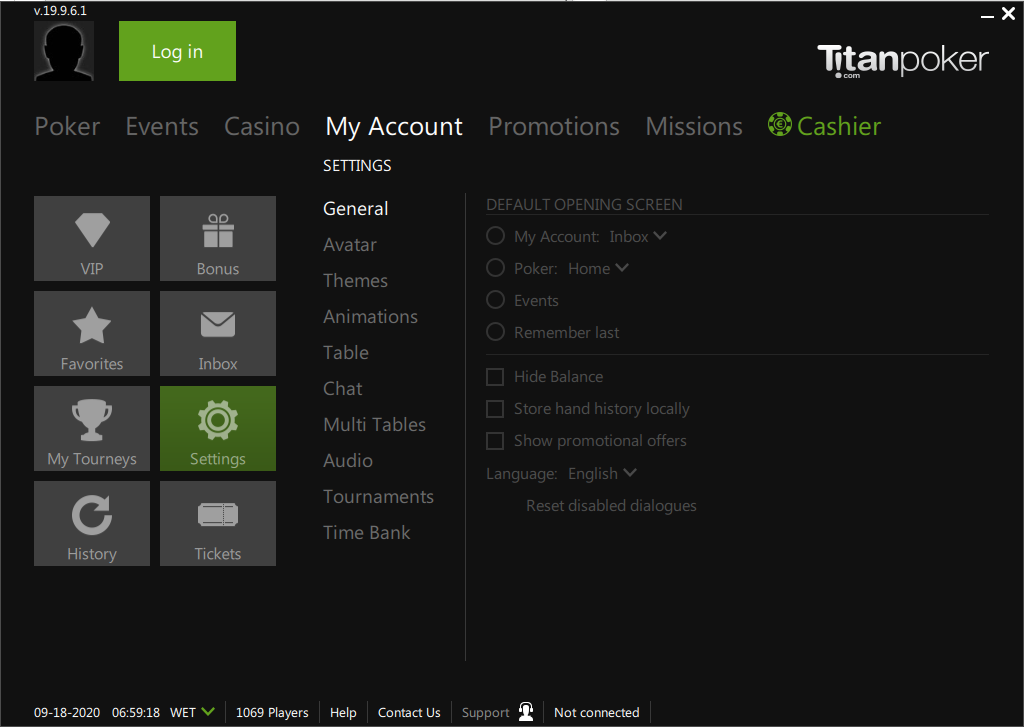Go to the Missions tab
The width and height of the screenshot is (1024, 727).
(x=694, y=126)
